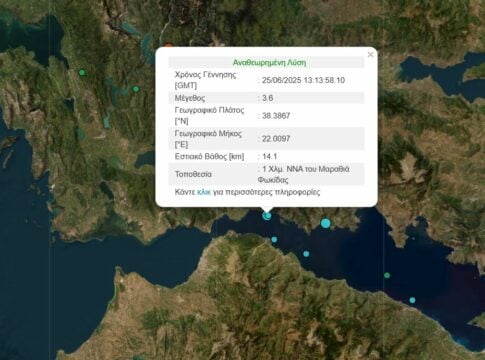Select the green marker nearest the western gulf
This screenshot has height=360, width=485.
coord(82,72)
